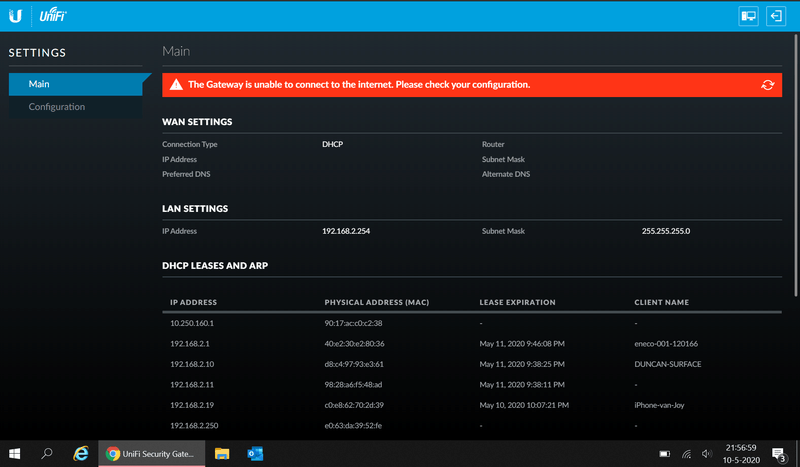The image size is (800, 467).
Task: Select IP address 10.250.160.1 cell
Action: [192, 323]
